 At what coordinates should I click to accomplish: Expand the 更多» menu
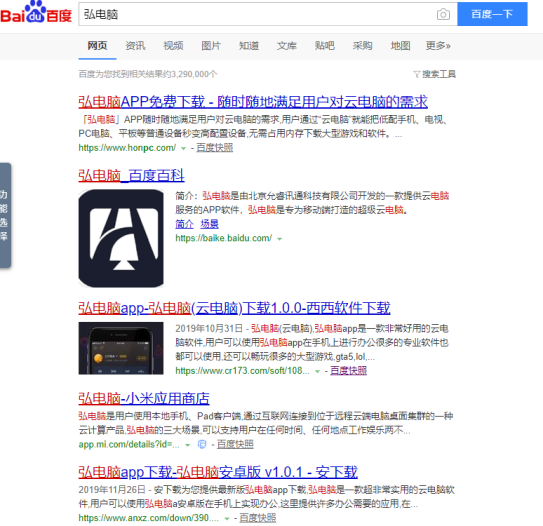point(438,46)
